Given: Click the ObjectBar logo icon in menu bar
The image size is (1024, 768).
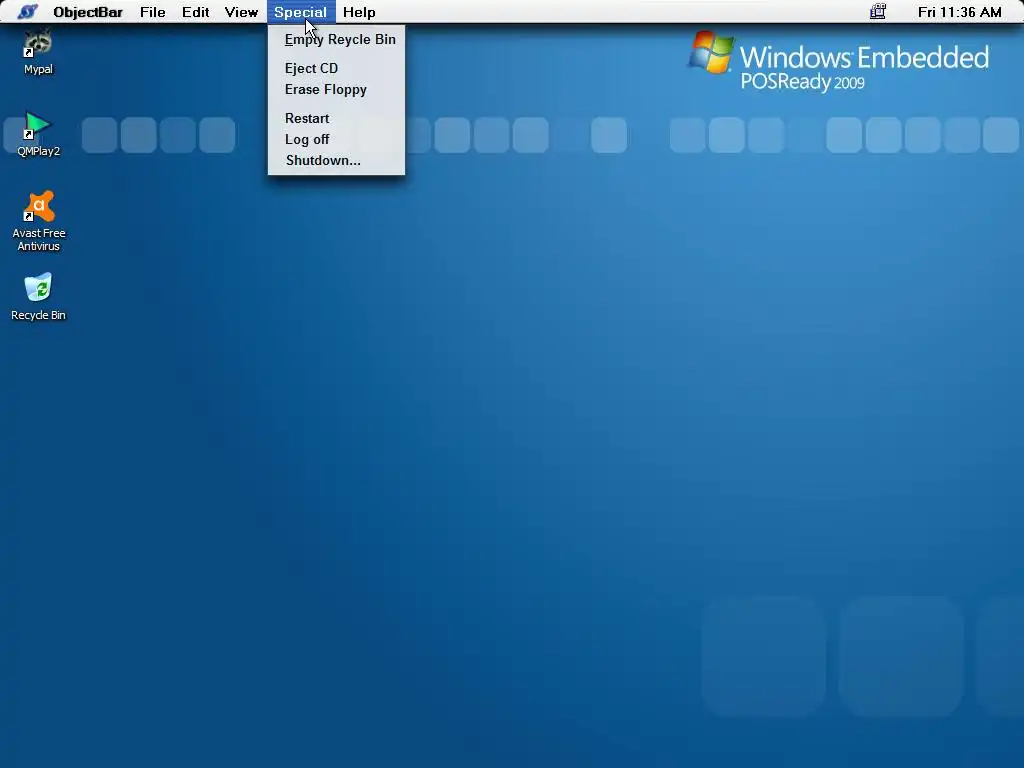Looking at the screenshot, I should 27,12.
